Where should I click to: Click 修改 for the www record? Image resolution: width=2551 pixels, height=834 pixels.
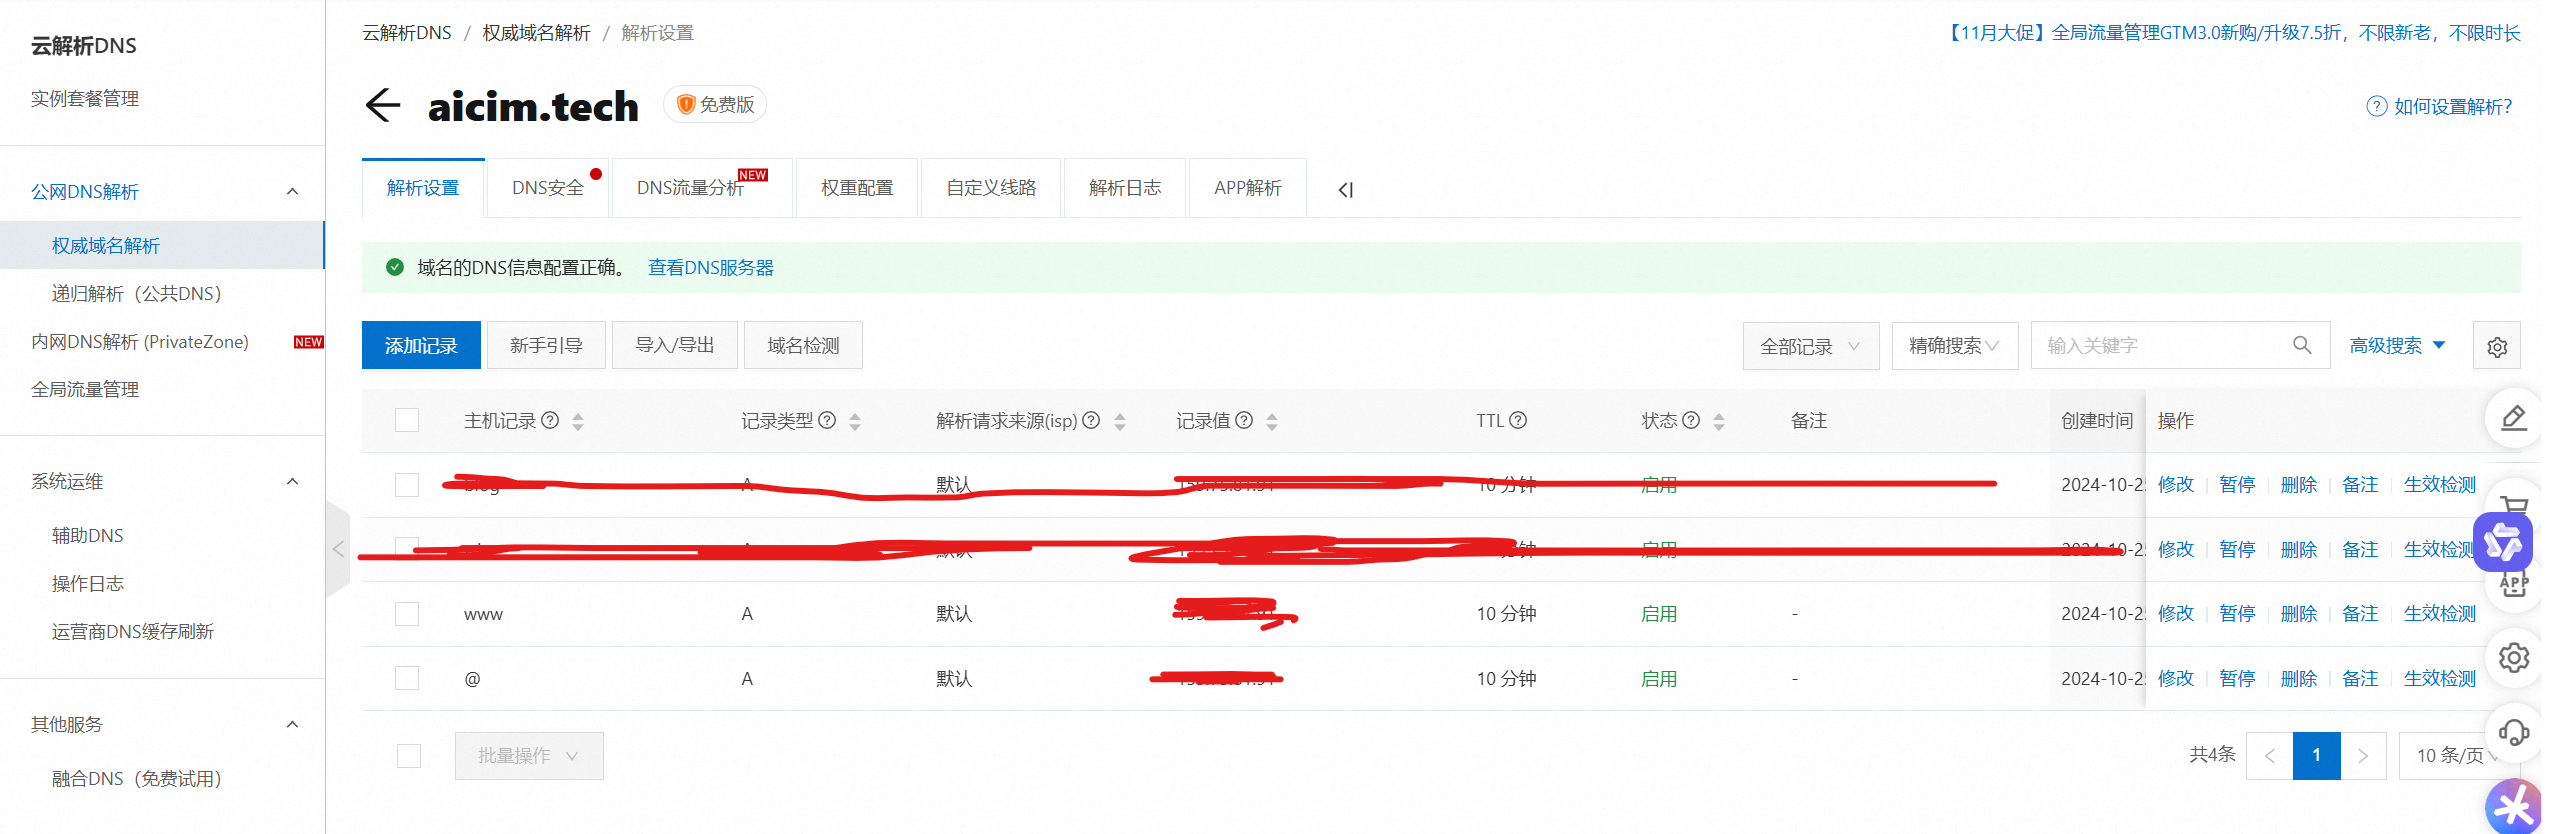2176,614
